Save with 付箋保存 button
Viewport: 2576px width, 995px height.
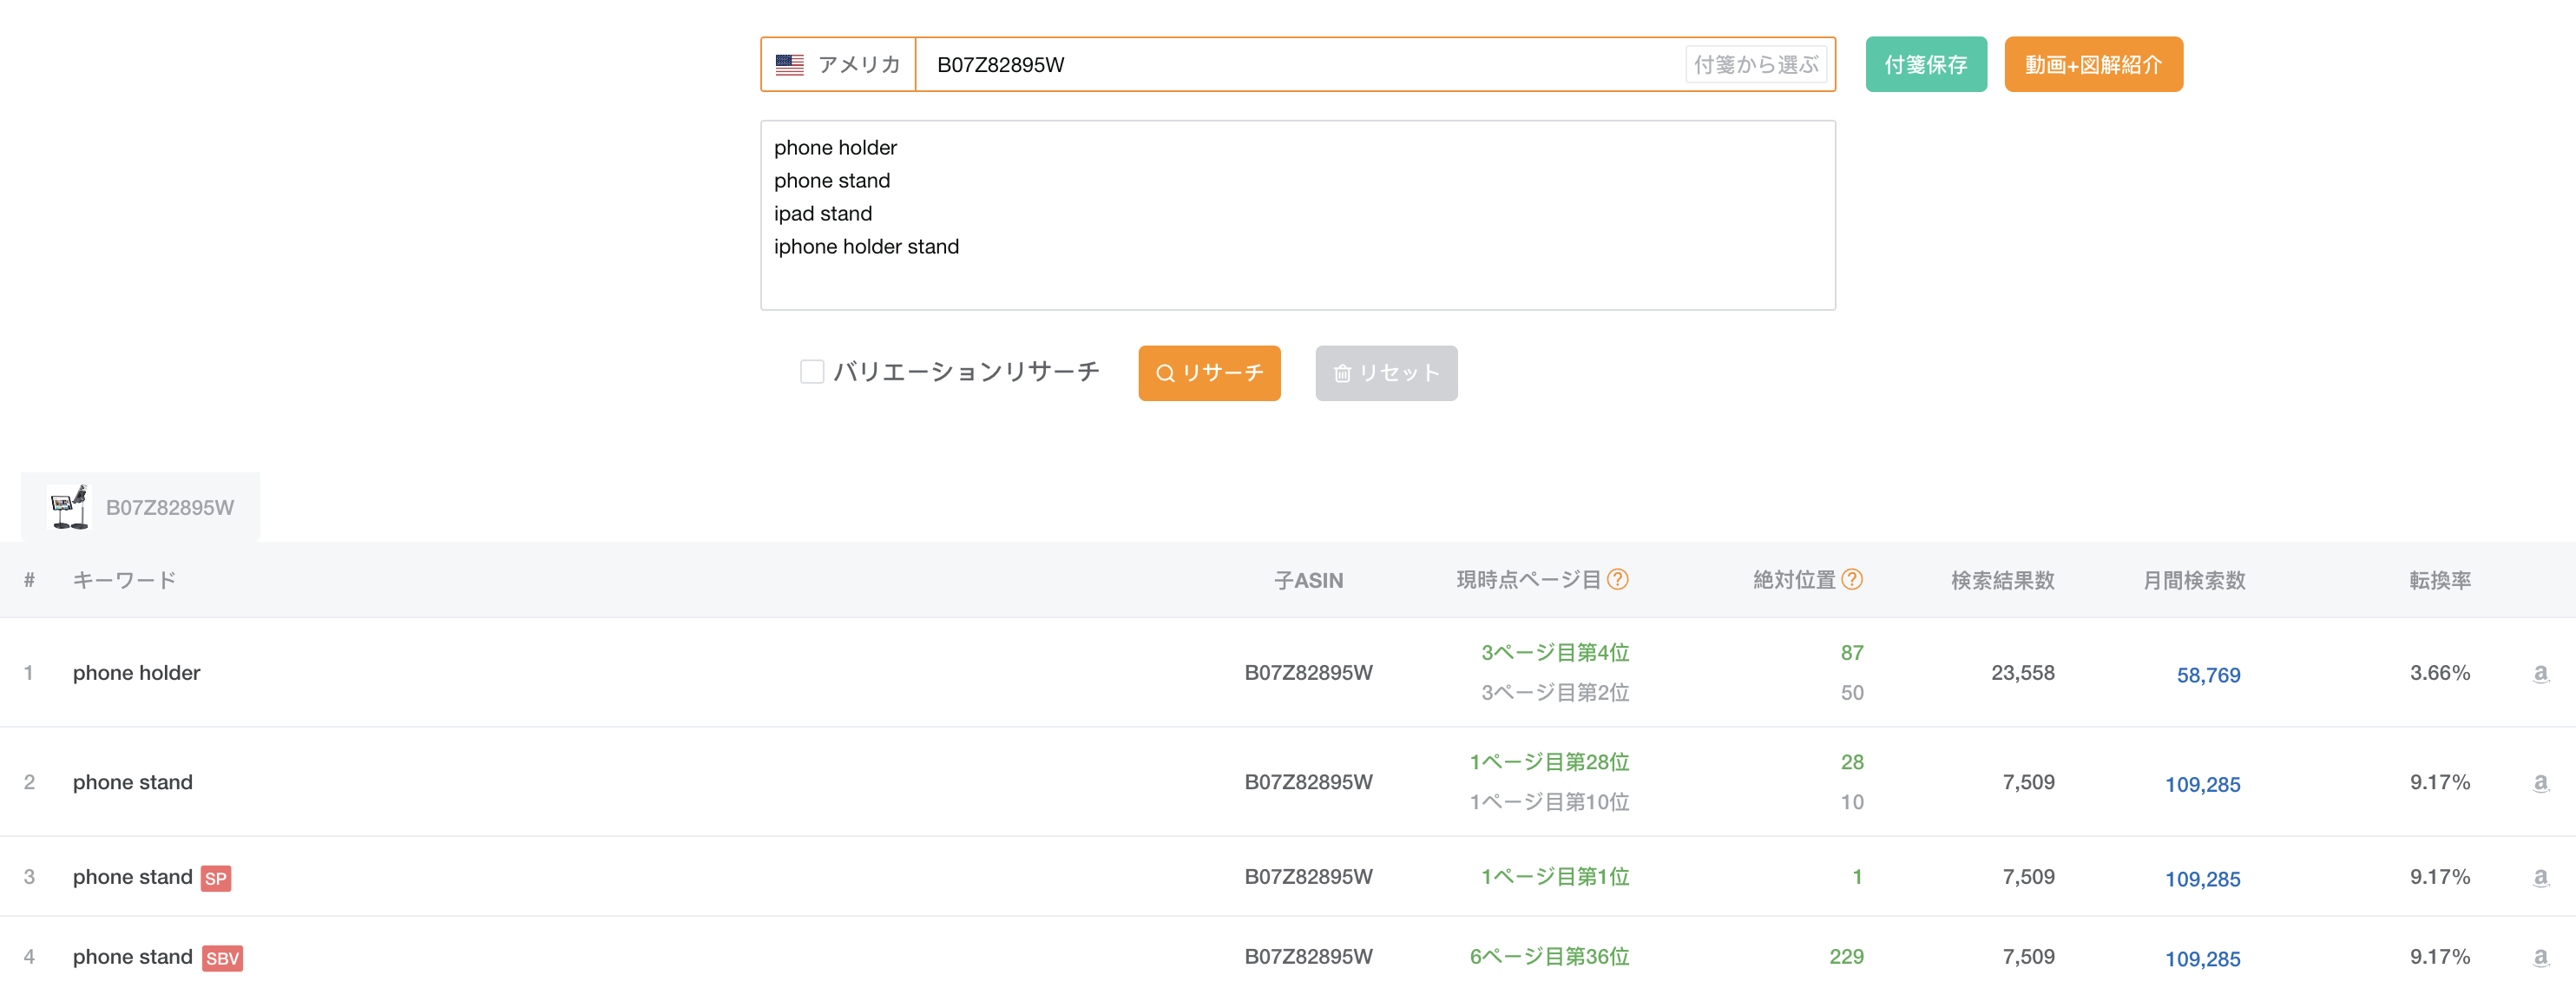(1926, 65)
